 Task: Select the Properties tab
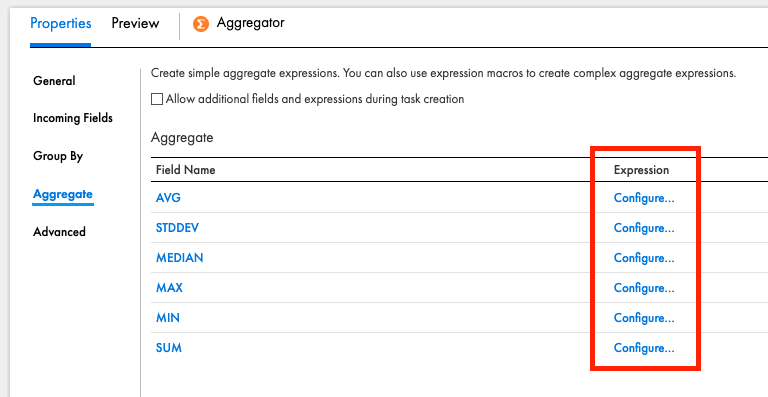click(61, 23)
